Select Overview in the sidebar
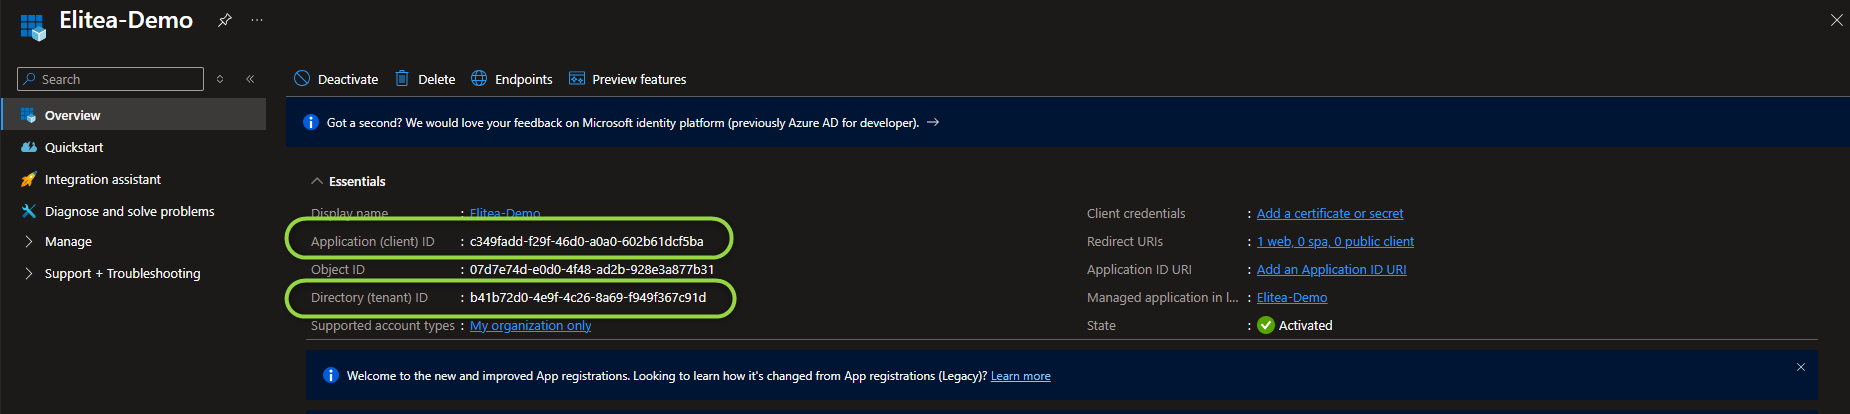This screenshot has width=1850, height=414. click(72, 115)
